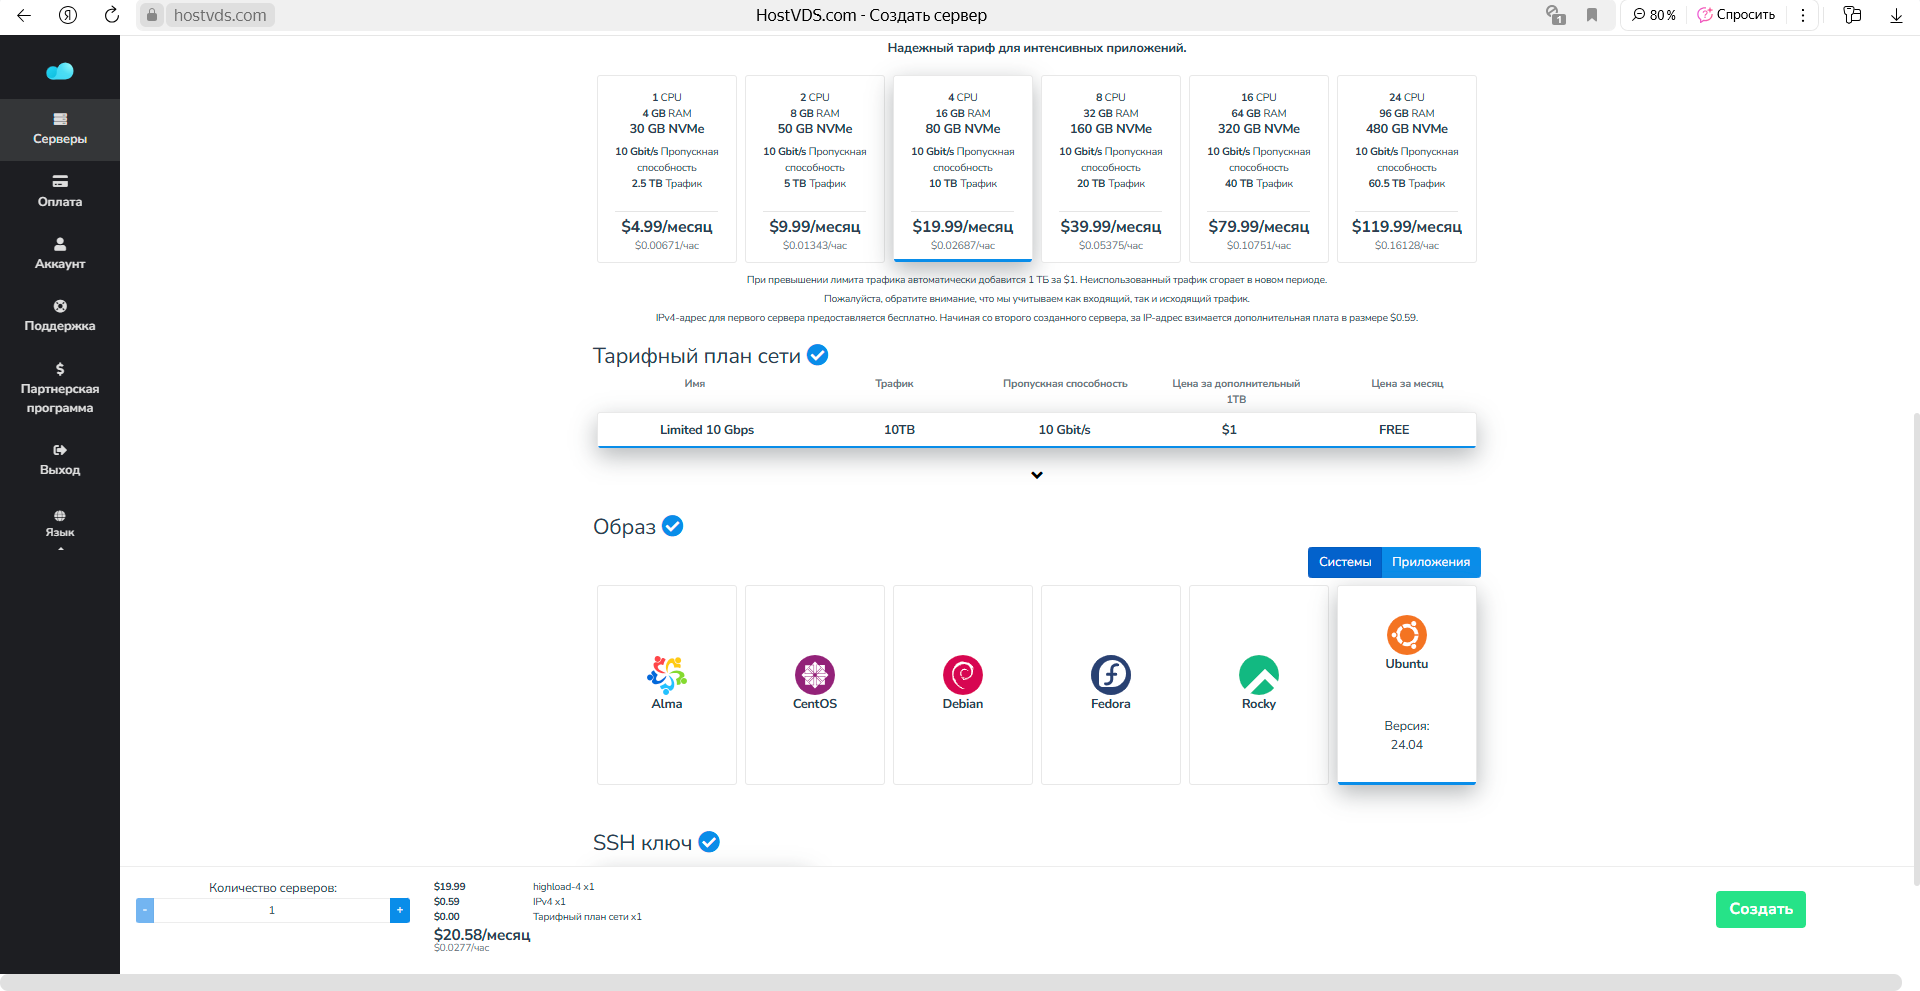Screen dimensions: 1920x991
Task: Click the vertical page scrollbar
Action: (x=1915, y=648)
